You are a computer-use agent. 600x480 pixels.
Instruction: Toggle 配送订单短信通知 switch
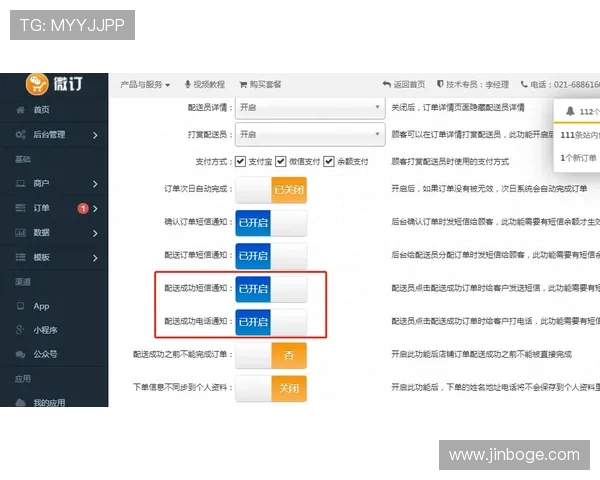tap(271, 256)
